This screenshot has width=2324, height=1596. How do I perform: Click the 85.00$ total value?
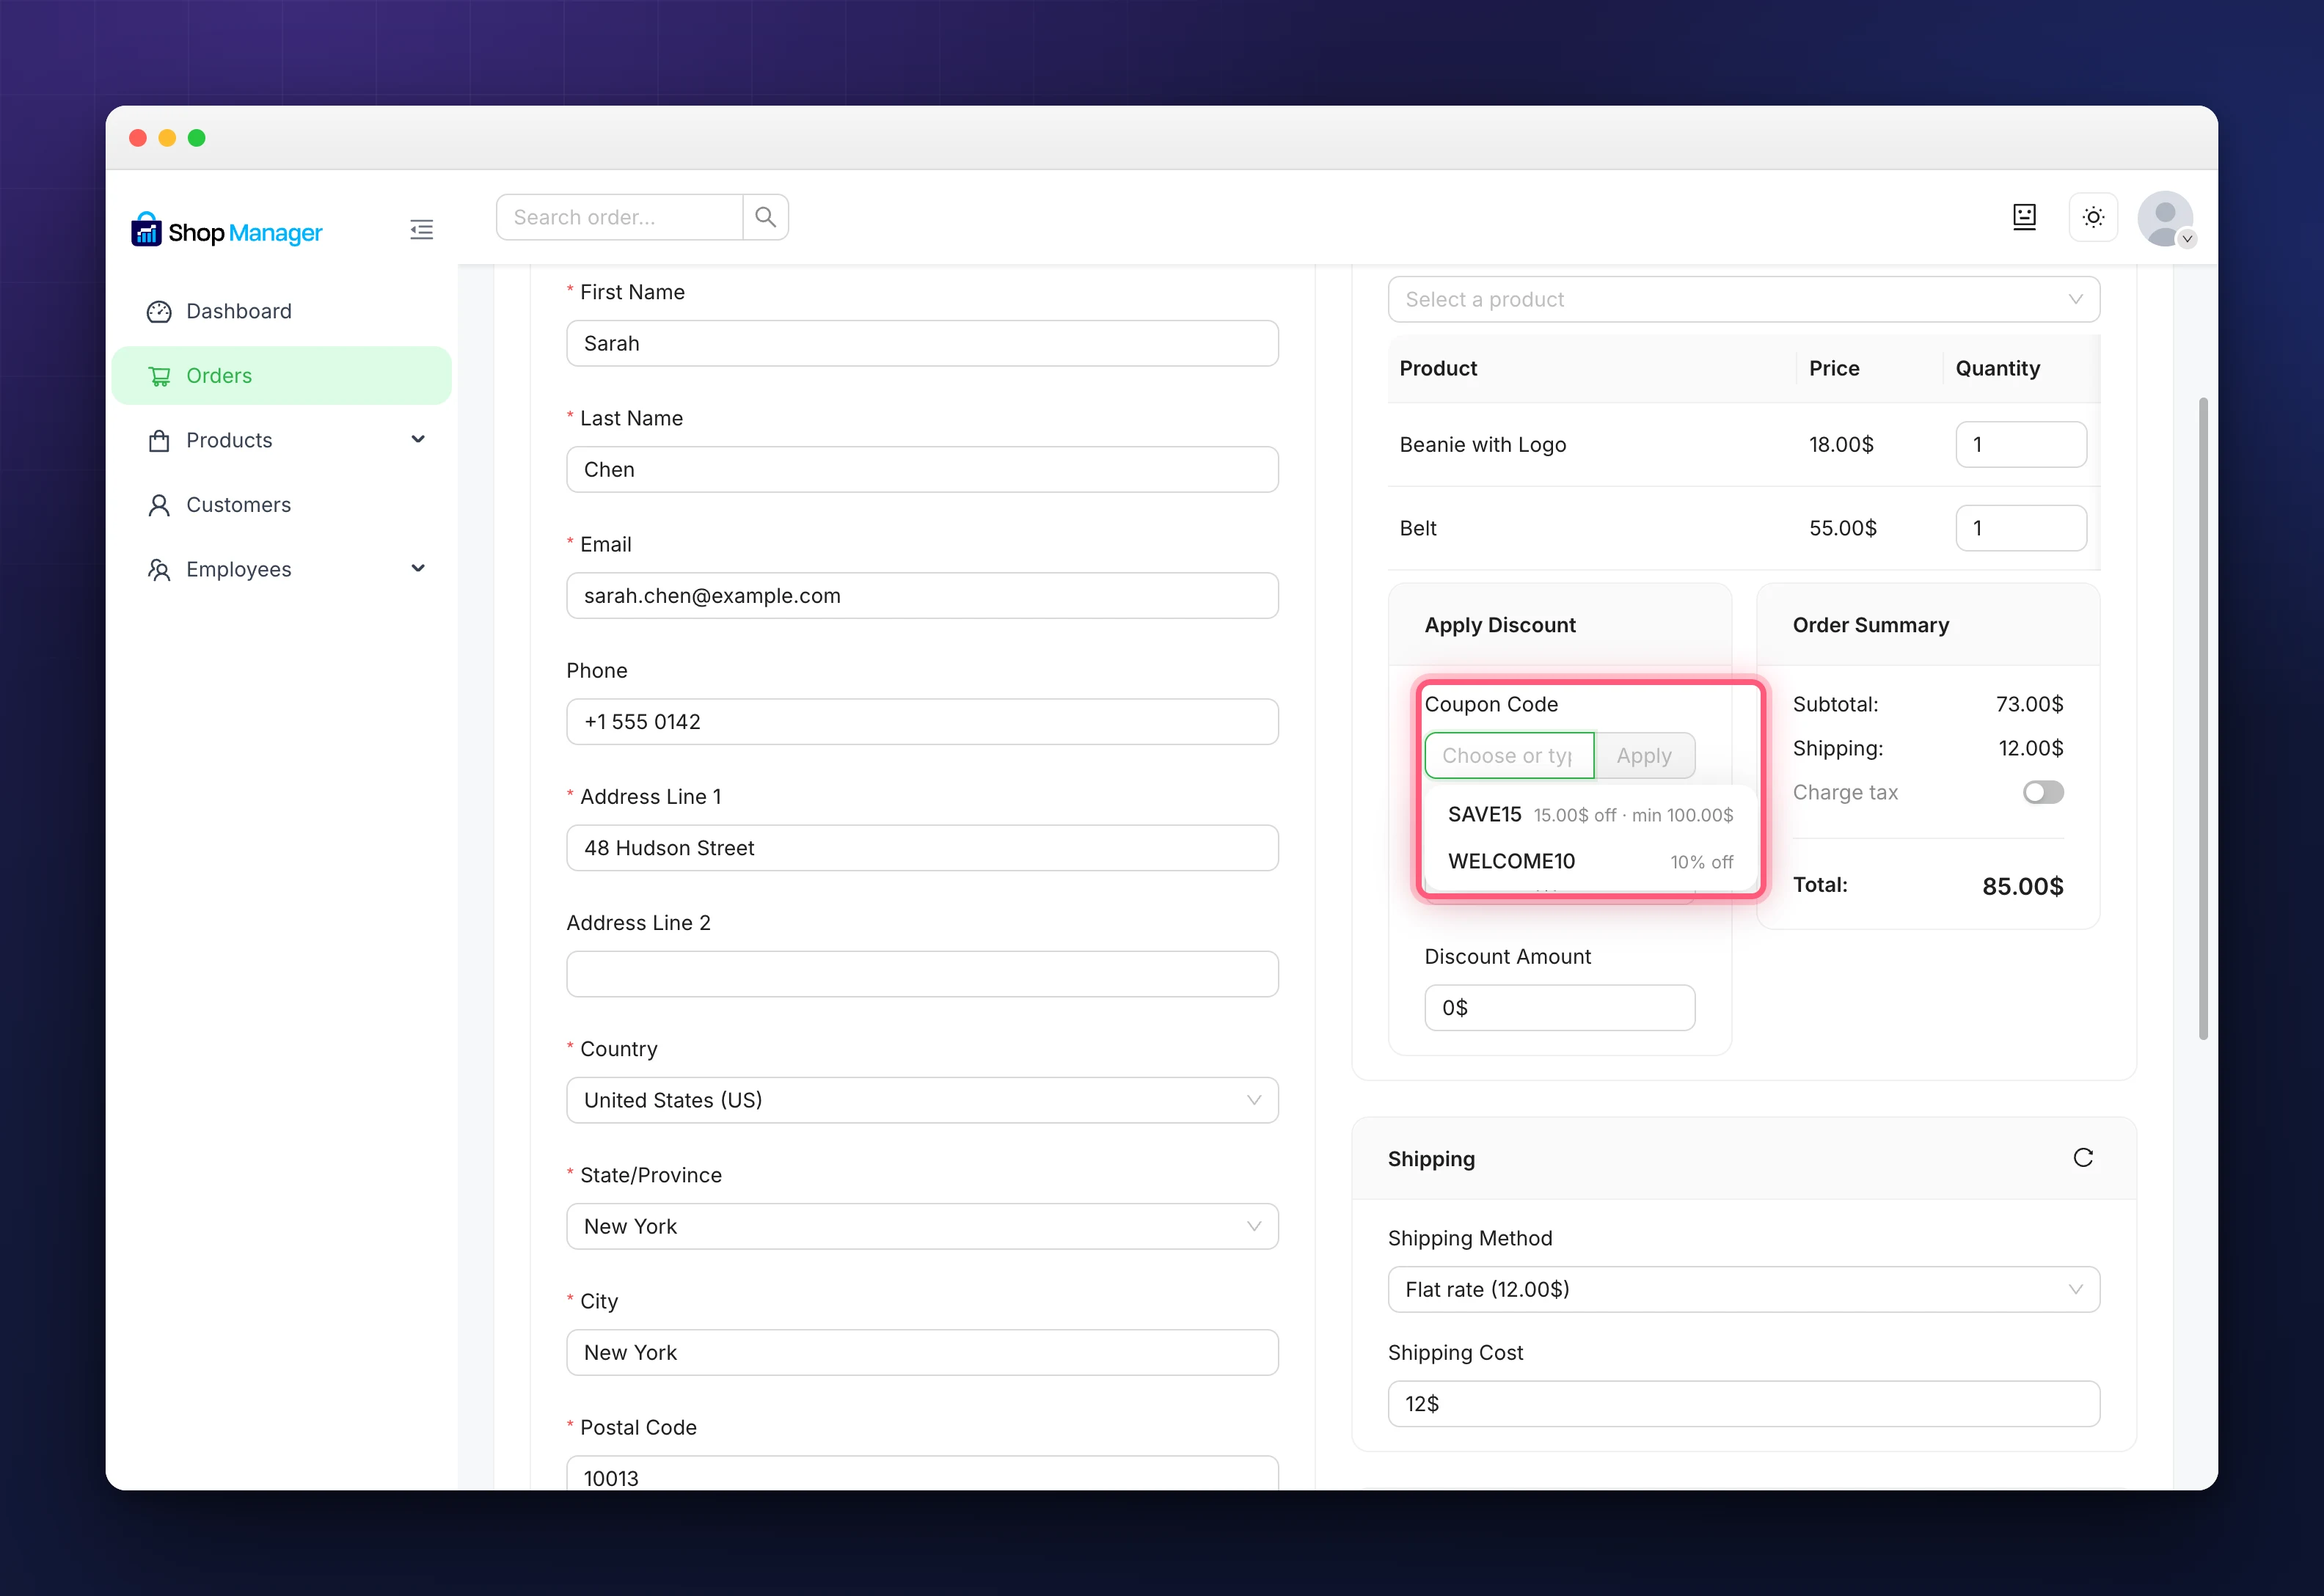2022,887
